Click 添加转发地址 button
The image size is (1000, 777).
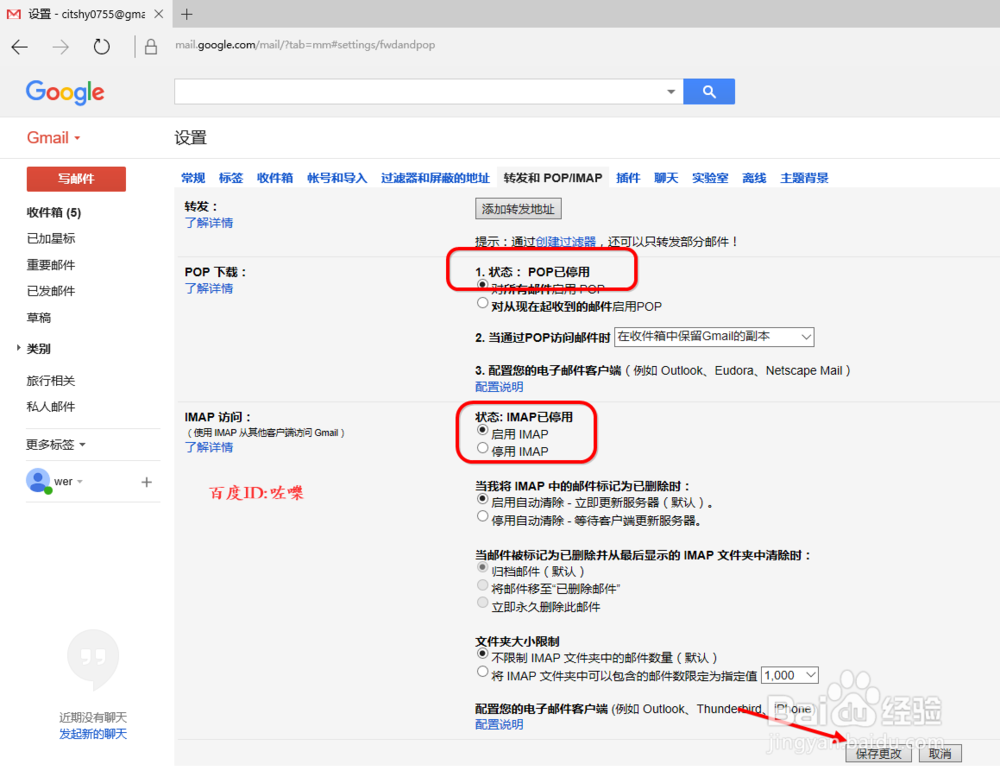pyautogui.click(x=518, y=209)
